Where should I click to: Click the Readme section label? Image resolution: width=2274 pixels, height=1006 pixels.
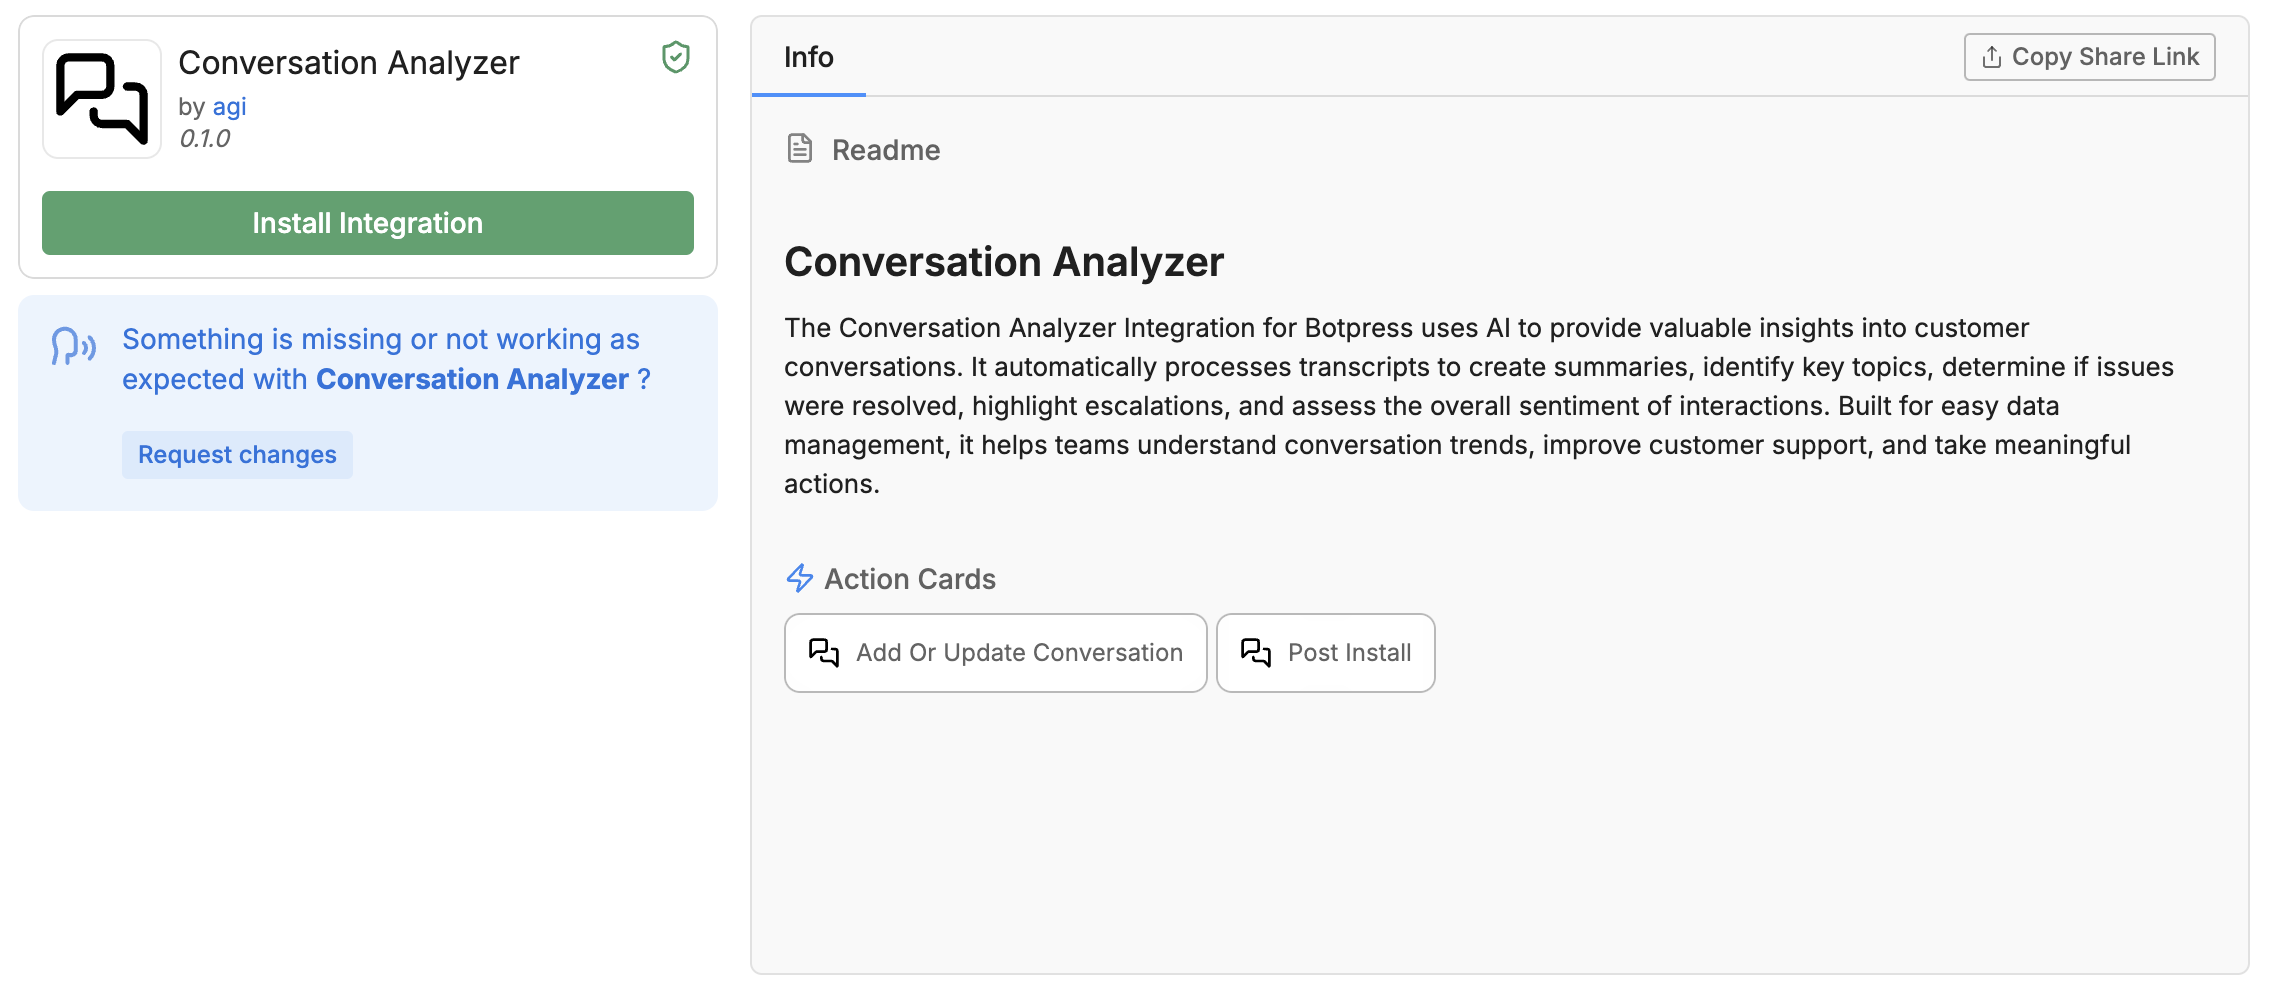point(885,150)
